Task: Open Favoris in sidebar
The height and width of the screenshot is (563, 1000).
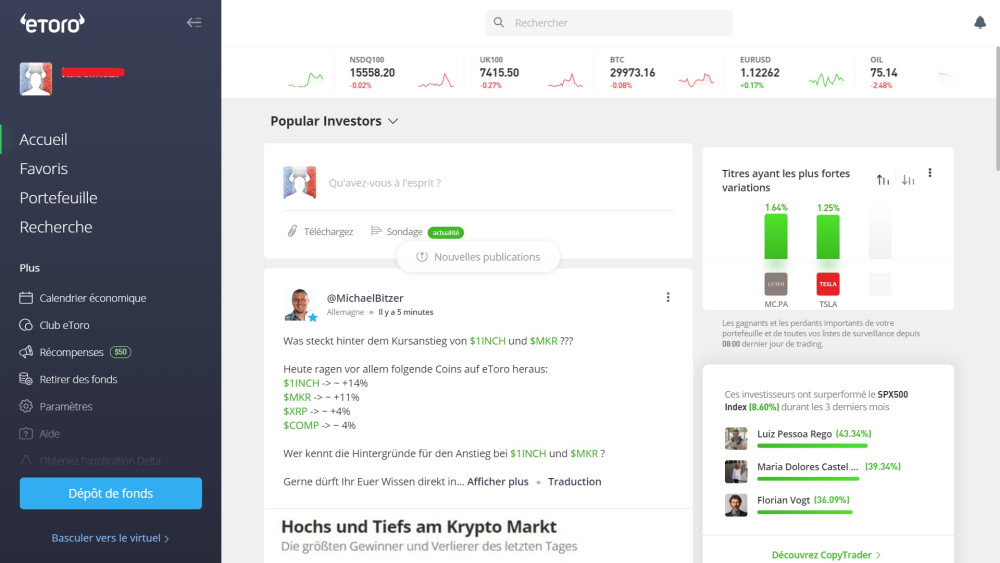Action: 43,168
